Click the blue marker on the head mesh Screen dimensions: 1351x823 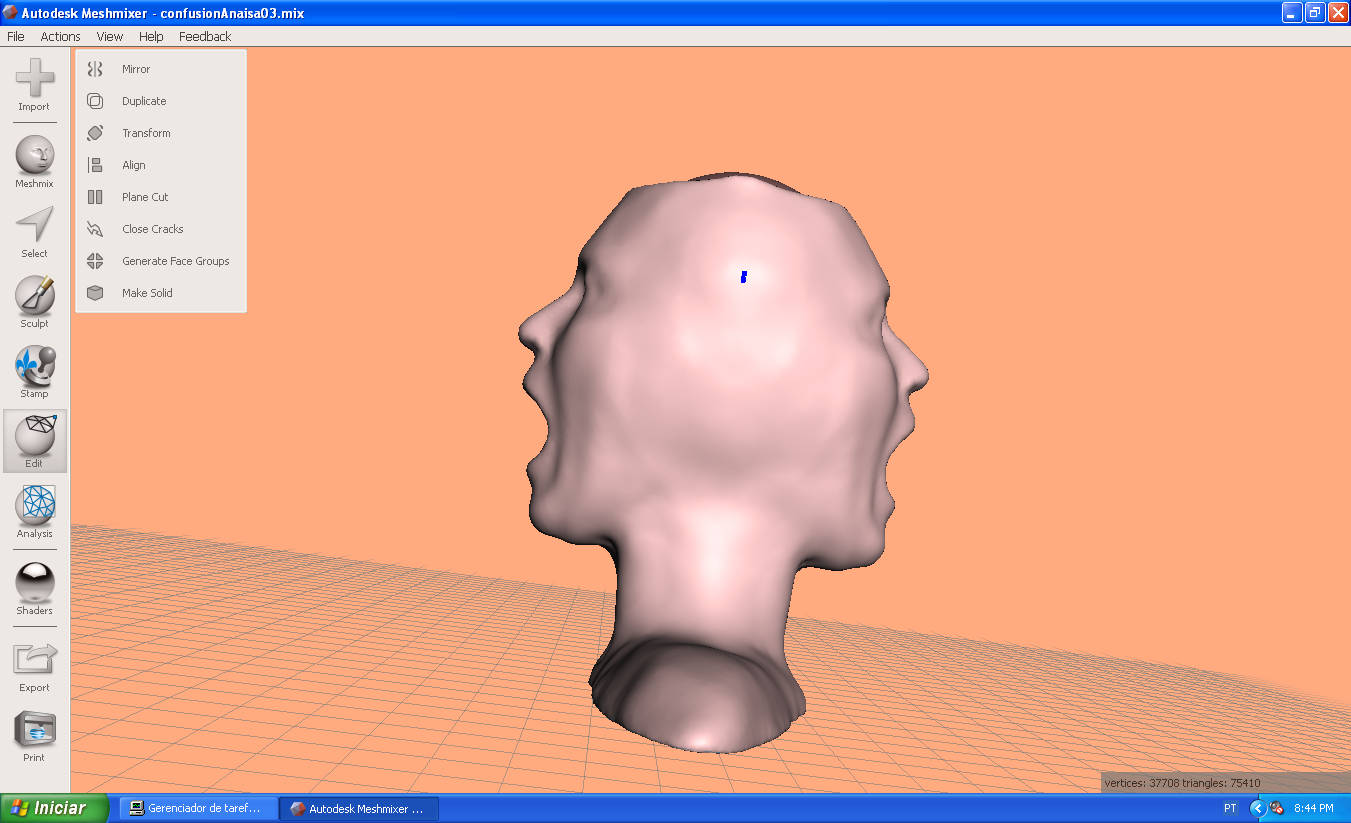[x=744, y=277]
